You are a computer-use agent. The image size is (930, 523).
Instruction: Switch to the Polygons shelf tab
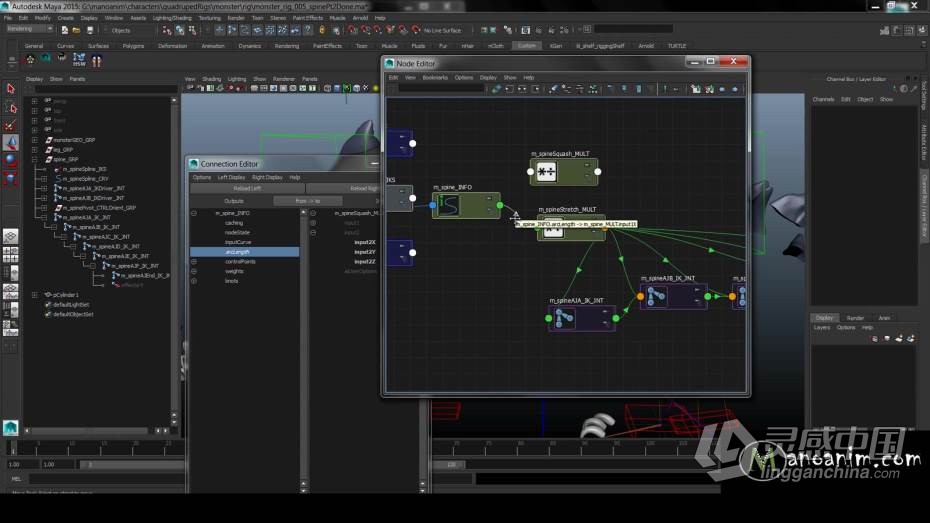133,46
